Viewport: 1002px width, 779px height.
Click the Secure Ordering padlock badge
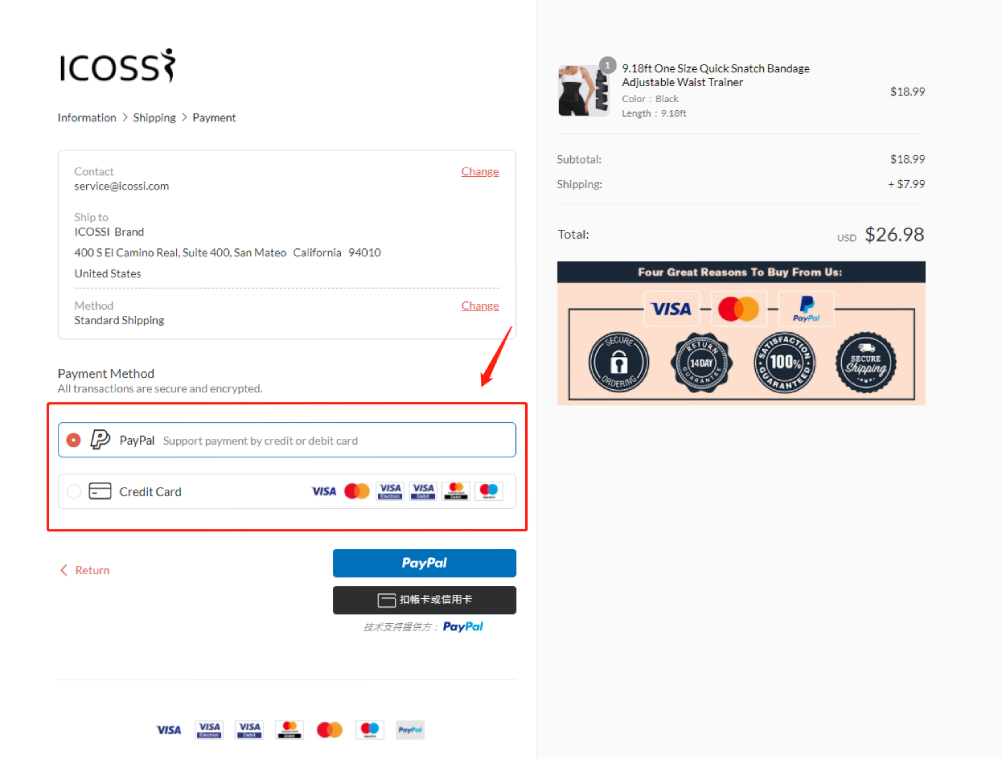point(618,362)
